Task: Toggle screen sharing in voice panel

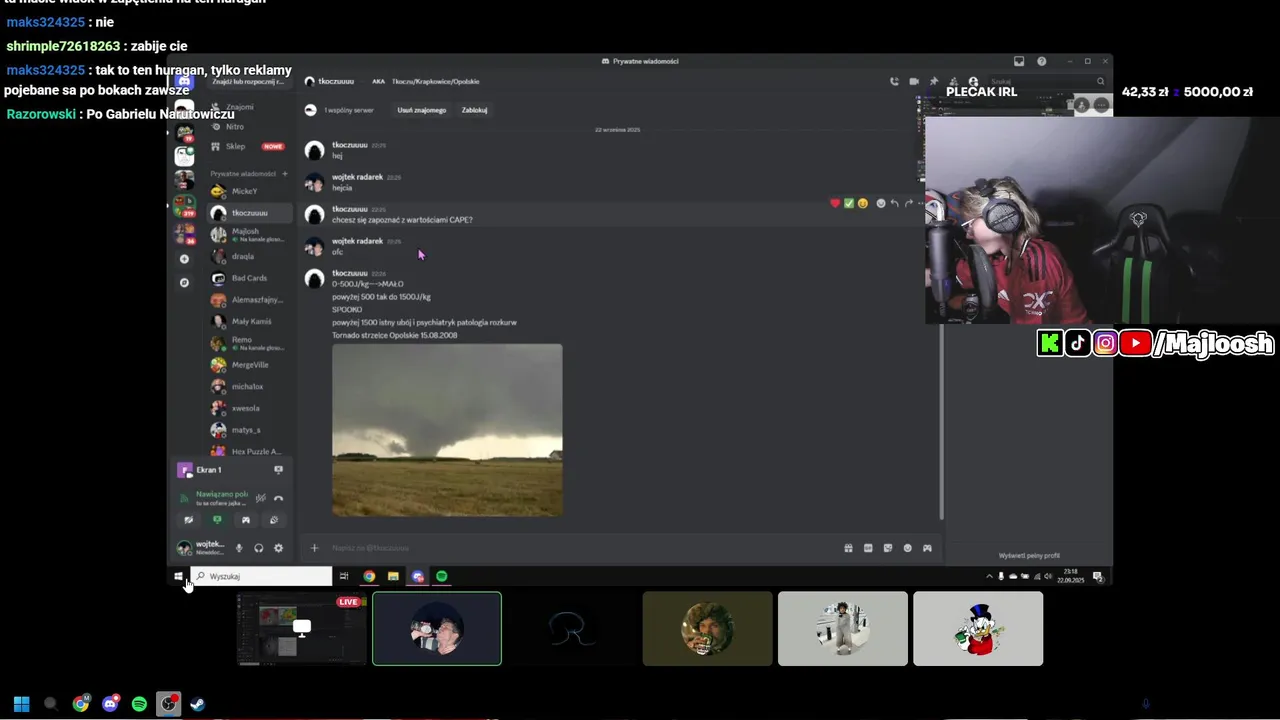Action: point(217,520)
